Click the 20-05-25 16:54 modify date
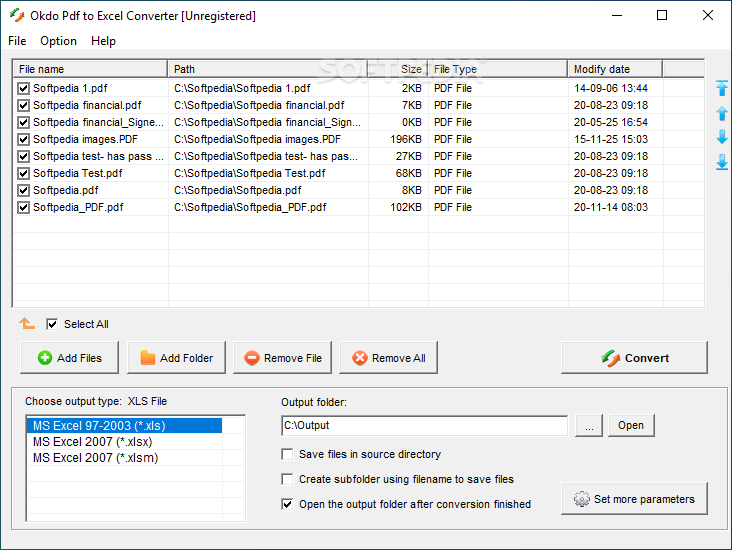This screenshot has height=550, width=732. tap(611, 122)
